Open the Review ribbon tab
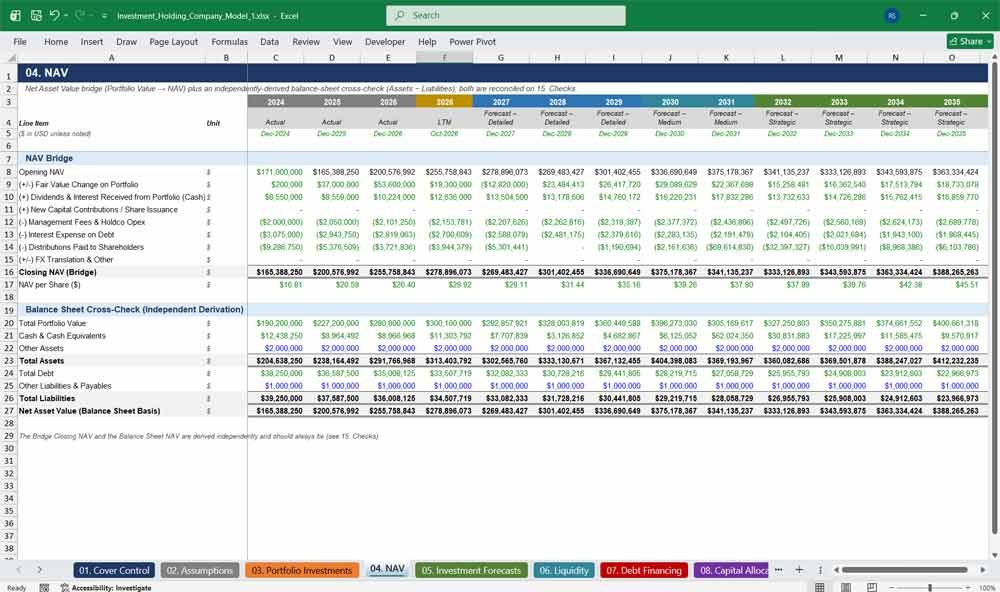Screen dimensions: 1000x592 tap(306, 41)
